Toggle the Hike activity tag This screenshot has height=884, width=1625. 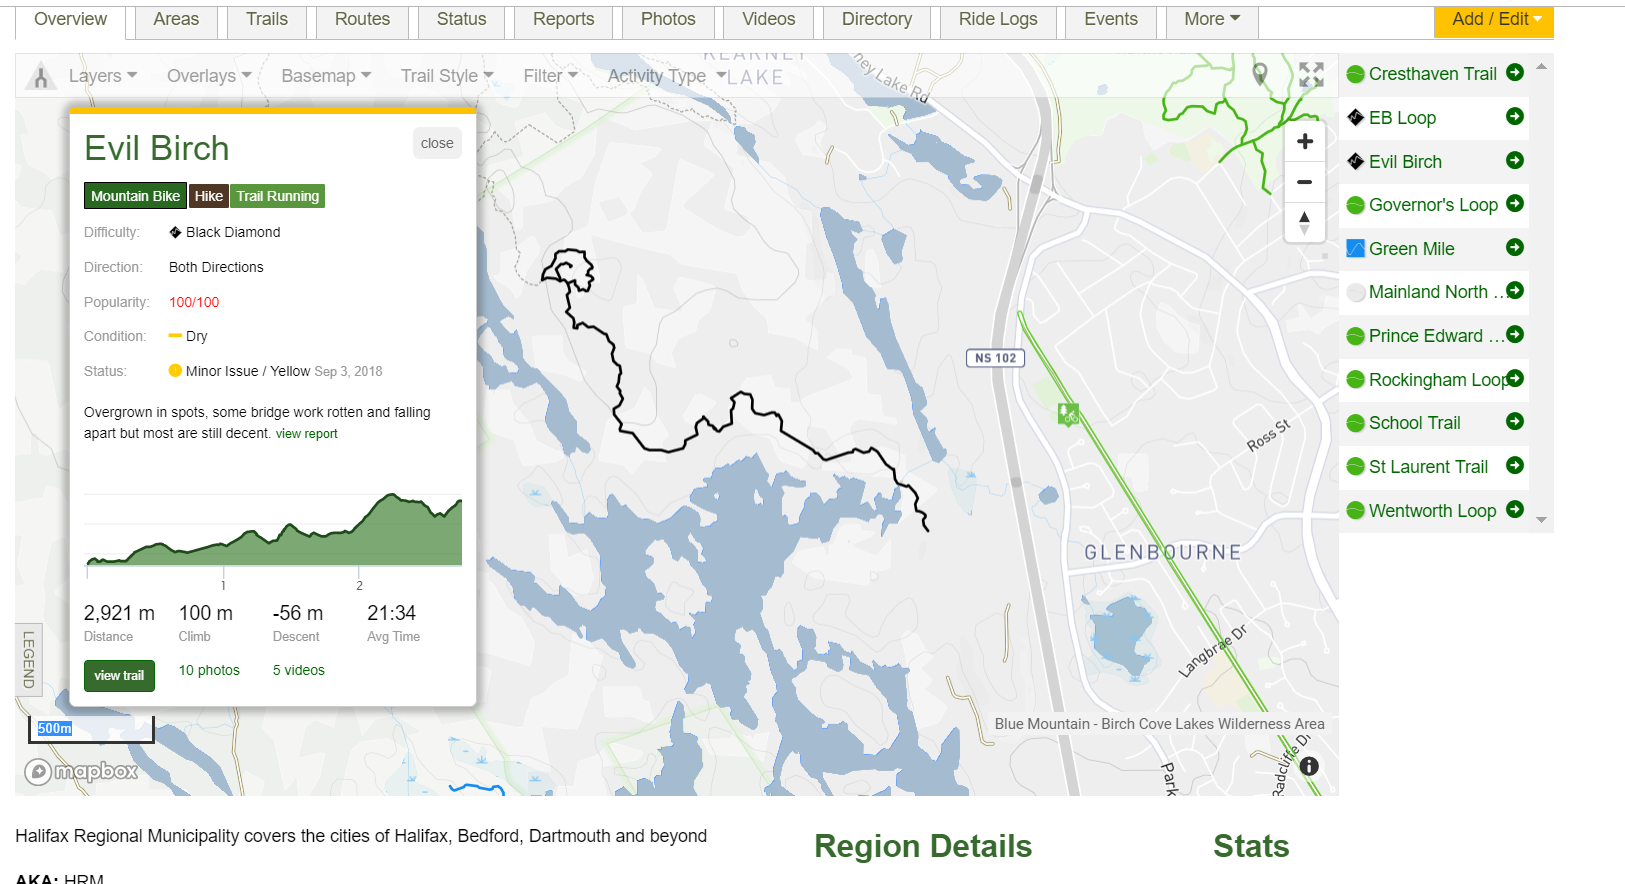click(x=208, y=196)
